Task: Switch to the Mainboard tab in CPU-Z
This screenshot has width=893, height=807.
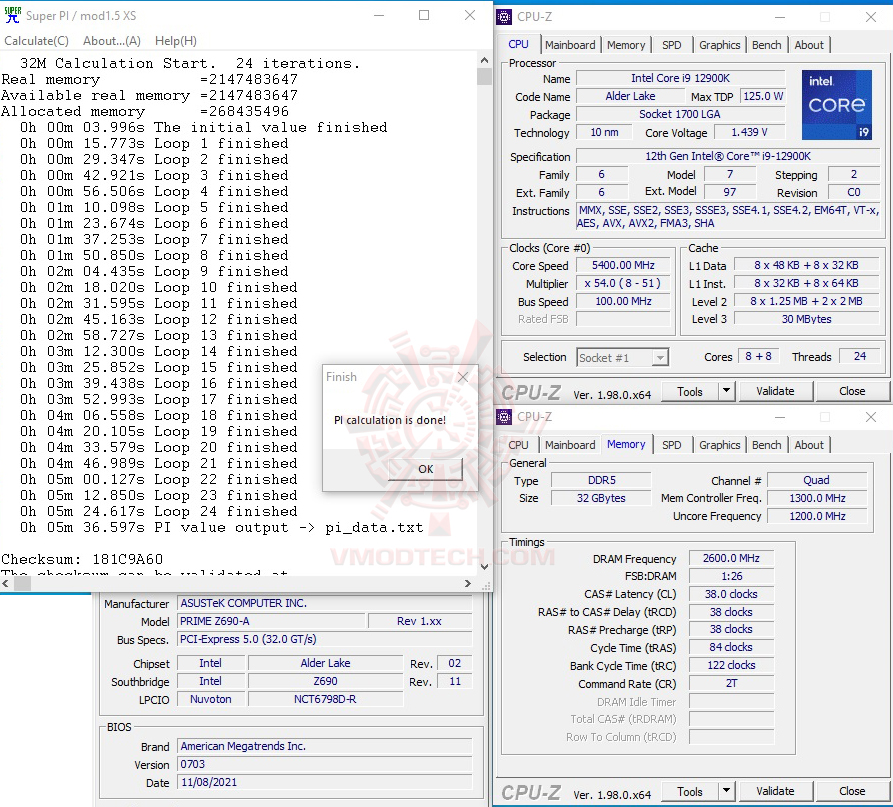Action: coord(570,45)
